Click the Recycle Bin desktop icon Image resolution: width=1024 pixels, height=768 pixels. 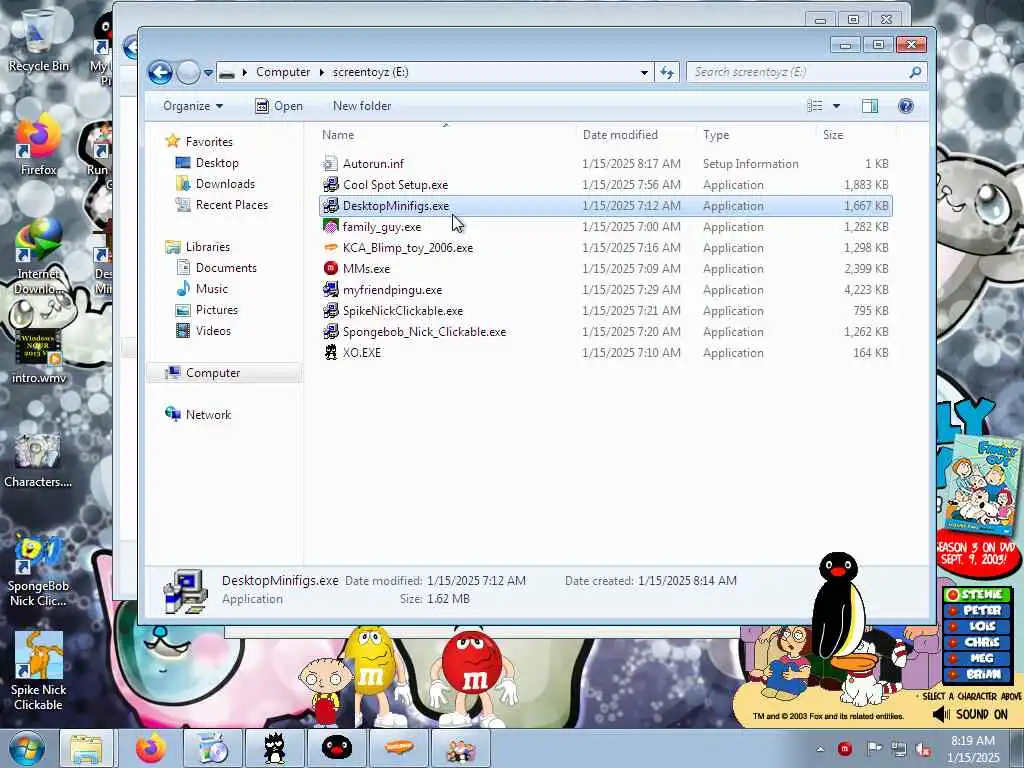38,40
